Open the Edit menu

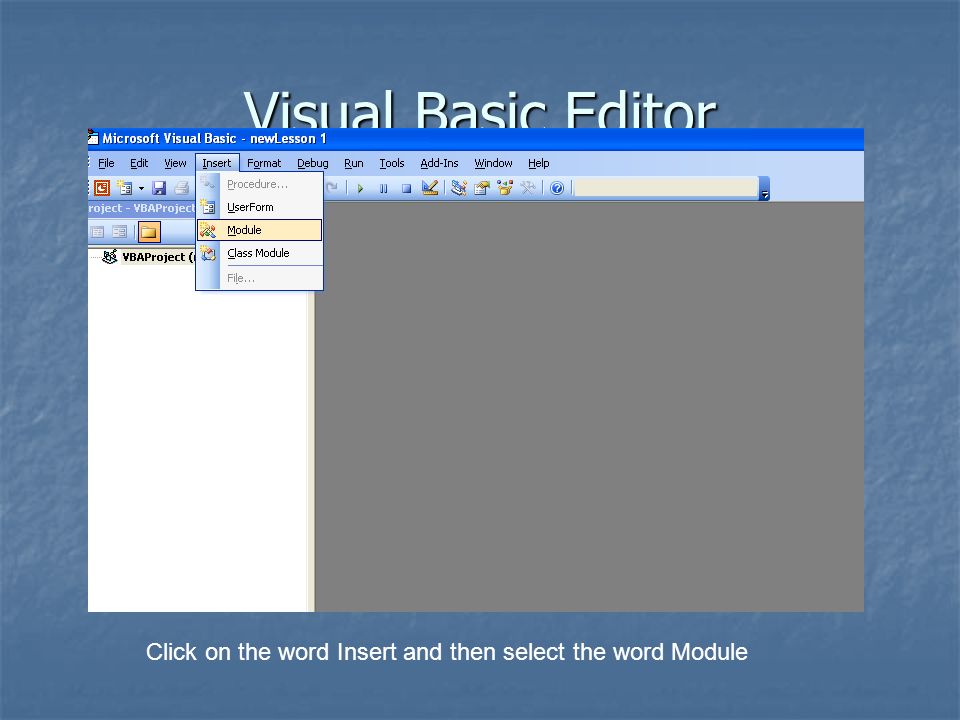pyautogui.click(x=139, y=163)
